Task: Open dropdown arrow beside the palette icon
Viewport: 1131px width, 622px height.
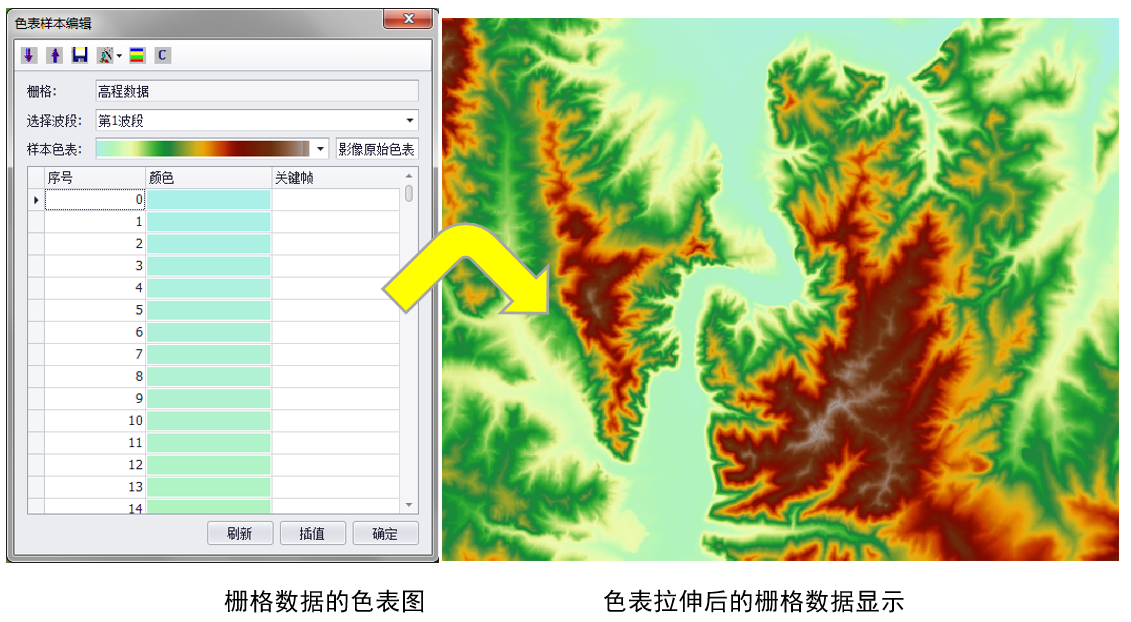Action: coord(119,56)
